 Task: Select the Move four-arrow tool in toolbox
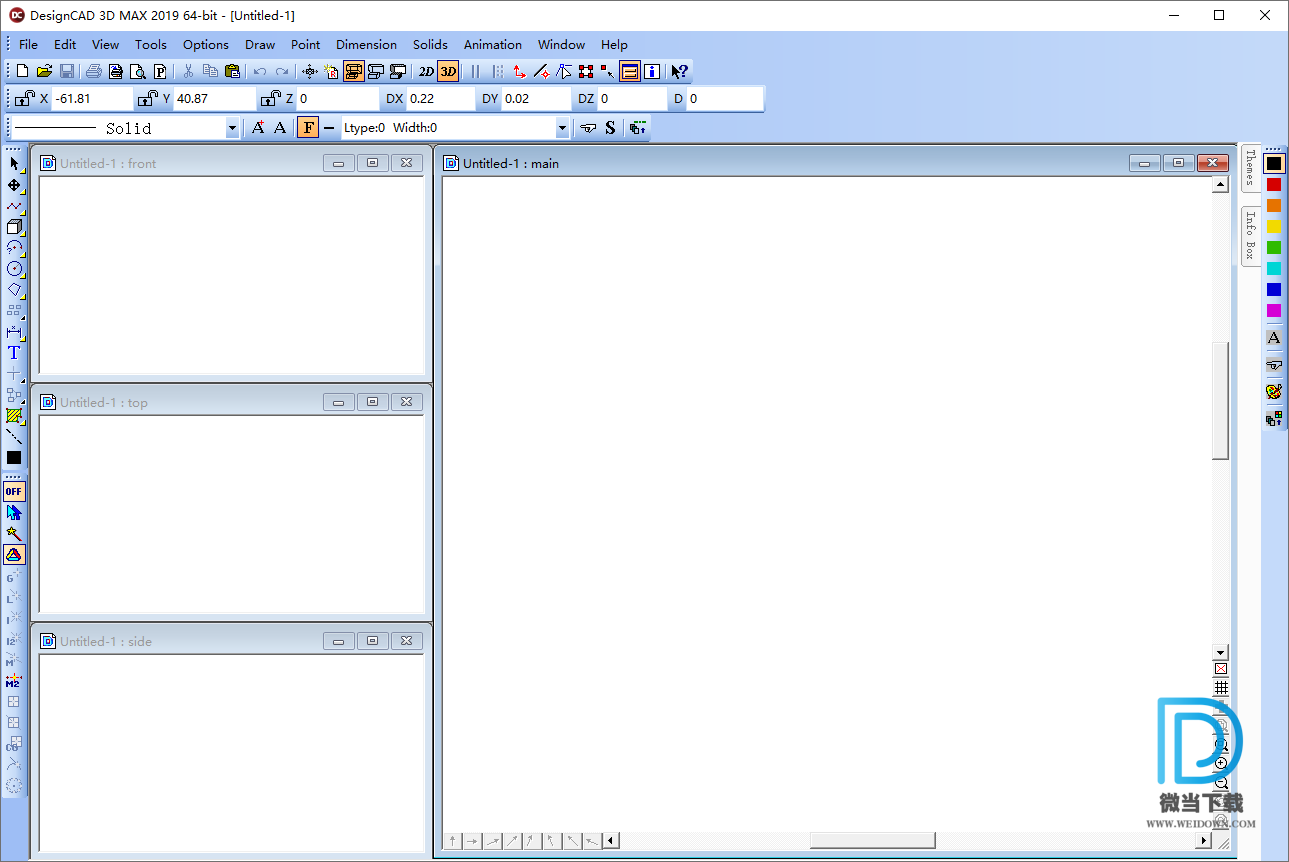14,185
